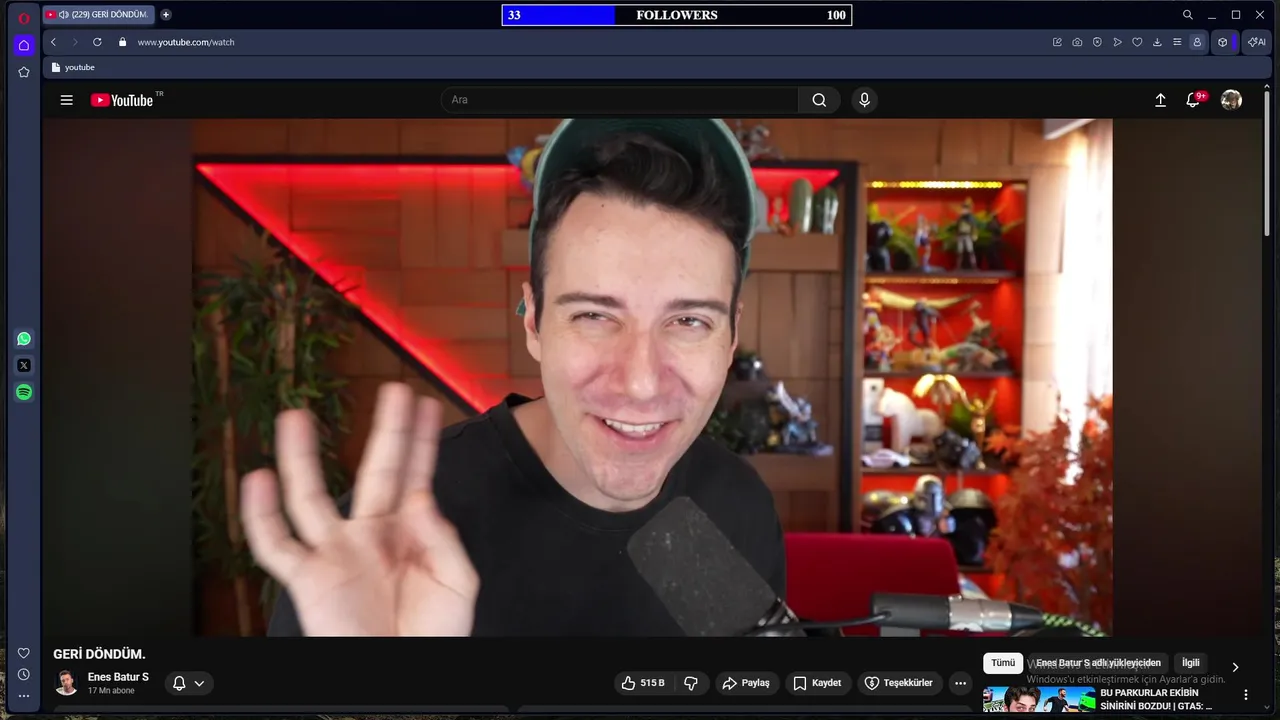Image resolution: width=1280 pixels, height=720 pixels.
Task: Open a new tab with the plus button
Action: [x=166, y=14]
